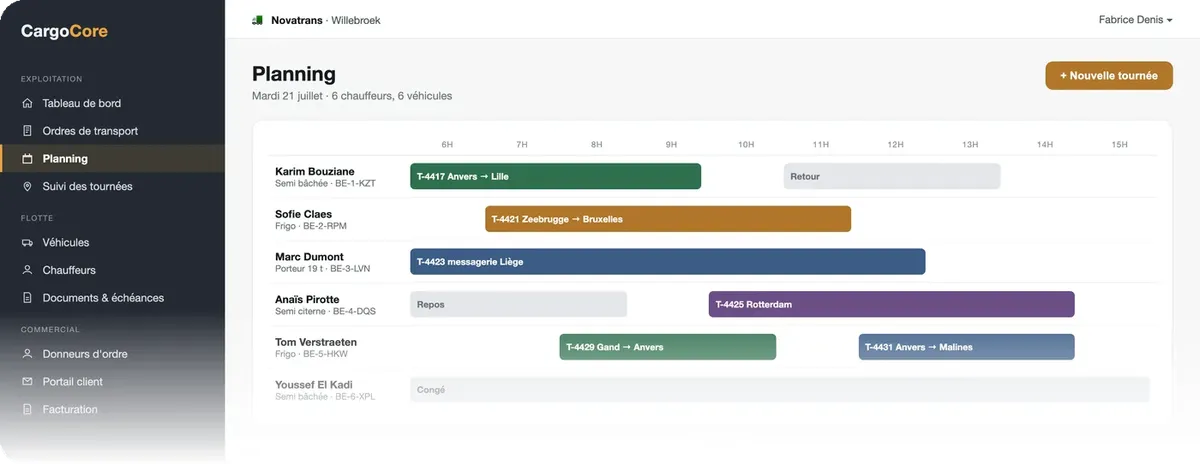
Task: Select tour T-4425 Rotterdam
Action: 892,304
